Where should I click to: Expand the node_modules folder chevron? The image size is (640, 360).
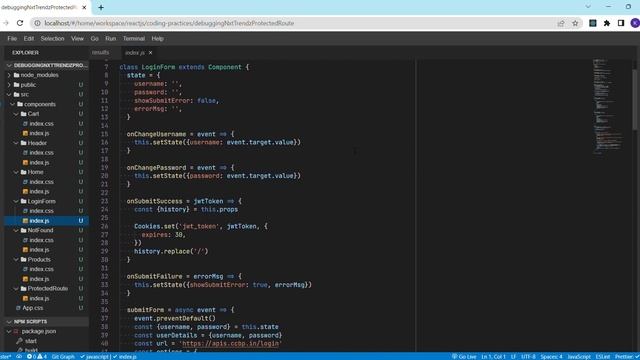(x=9, y=75)
